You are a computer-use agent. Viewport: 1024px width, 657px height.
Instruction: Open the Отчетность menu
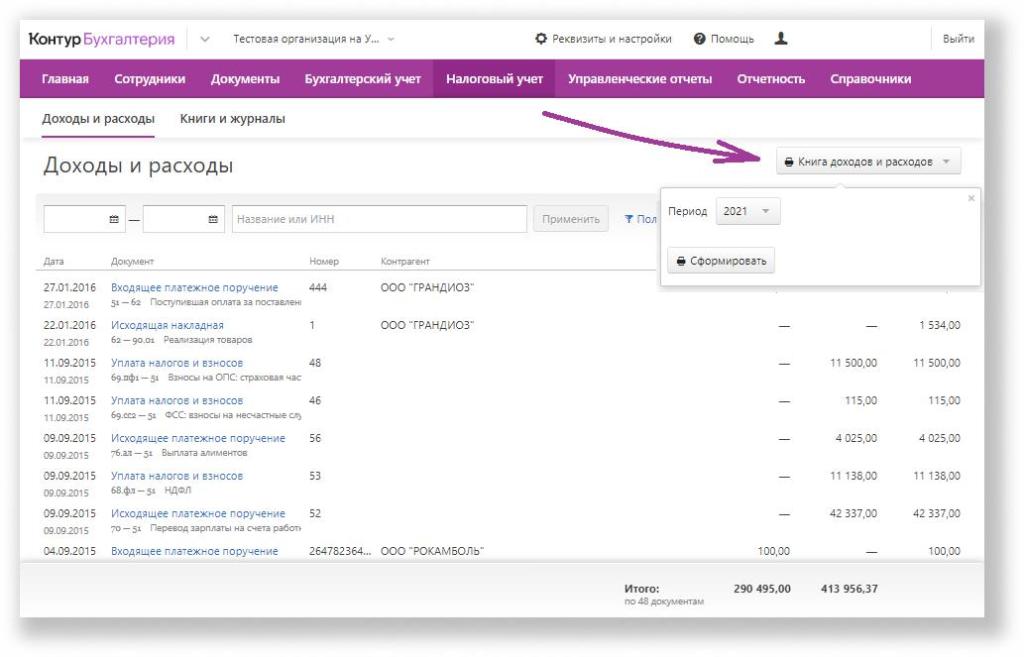tap(770, 79)
